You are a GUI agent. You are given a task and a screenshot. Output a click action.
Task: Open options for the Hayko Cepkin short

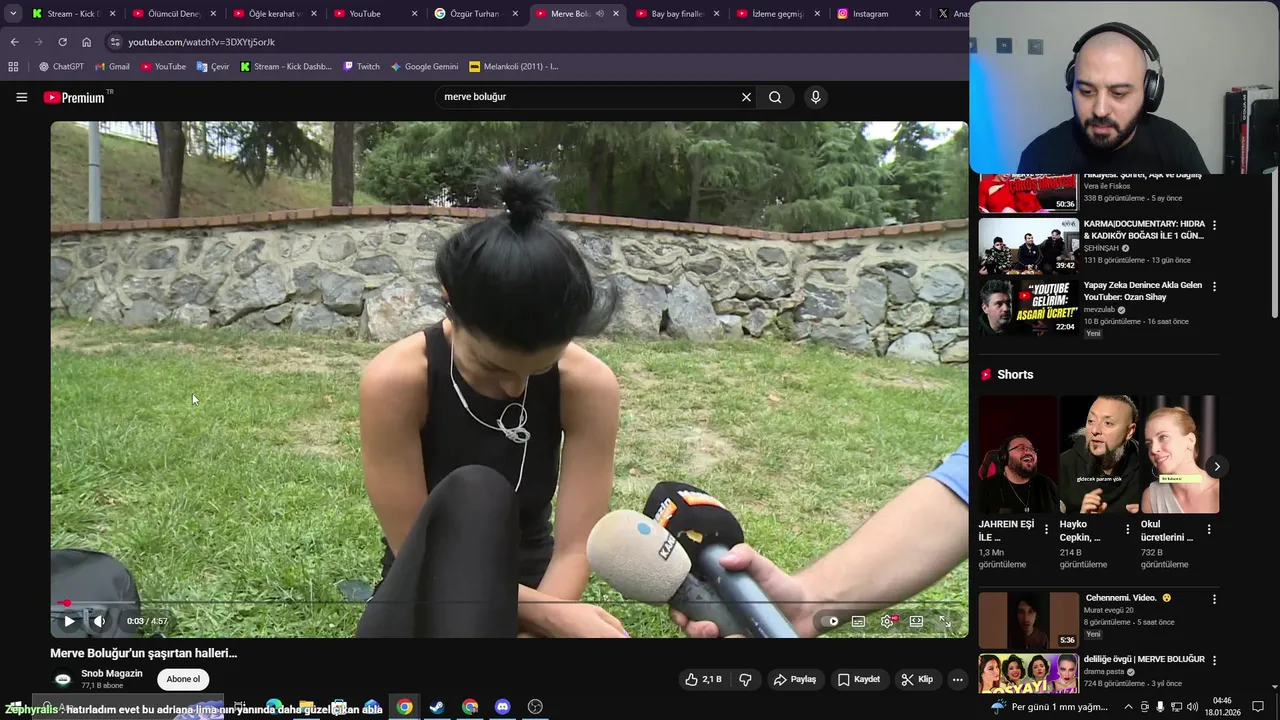(1128, 529)
